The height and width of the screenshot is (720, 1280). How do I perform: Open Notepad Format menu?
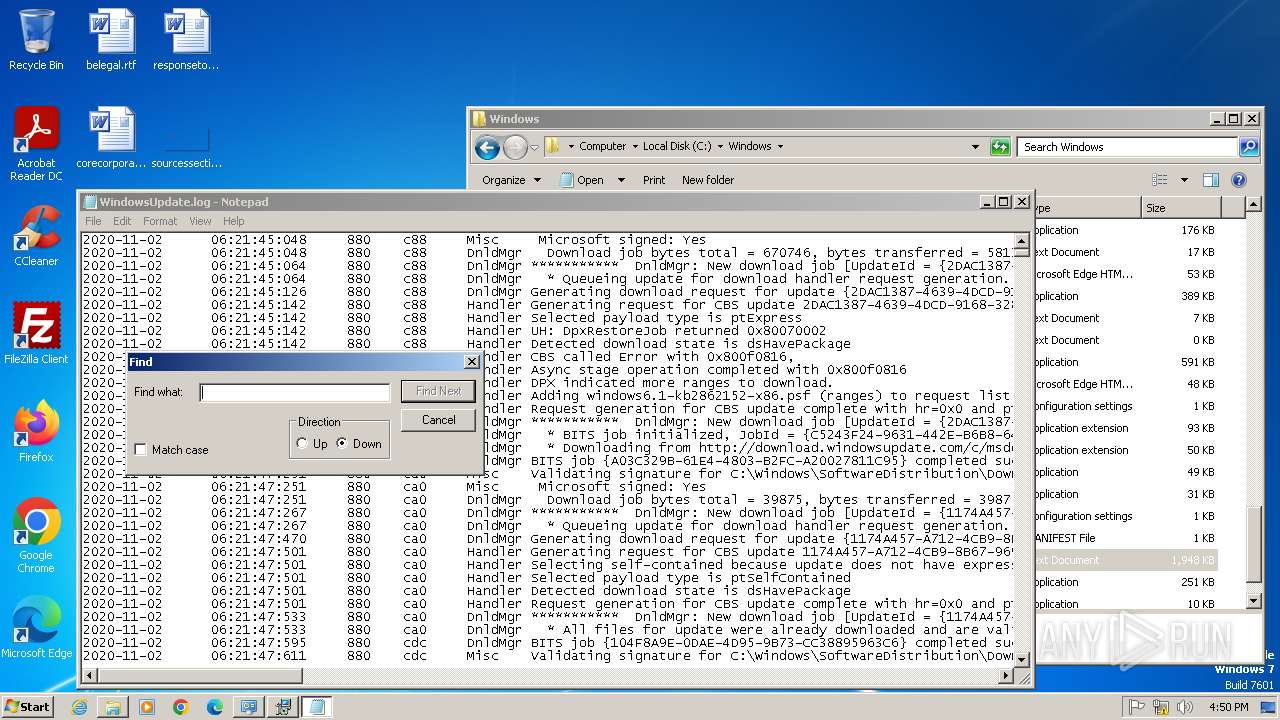(x=160, y=221)
